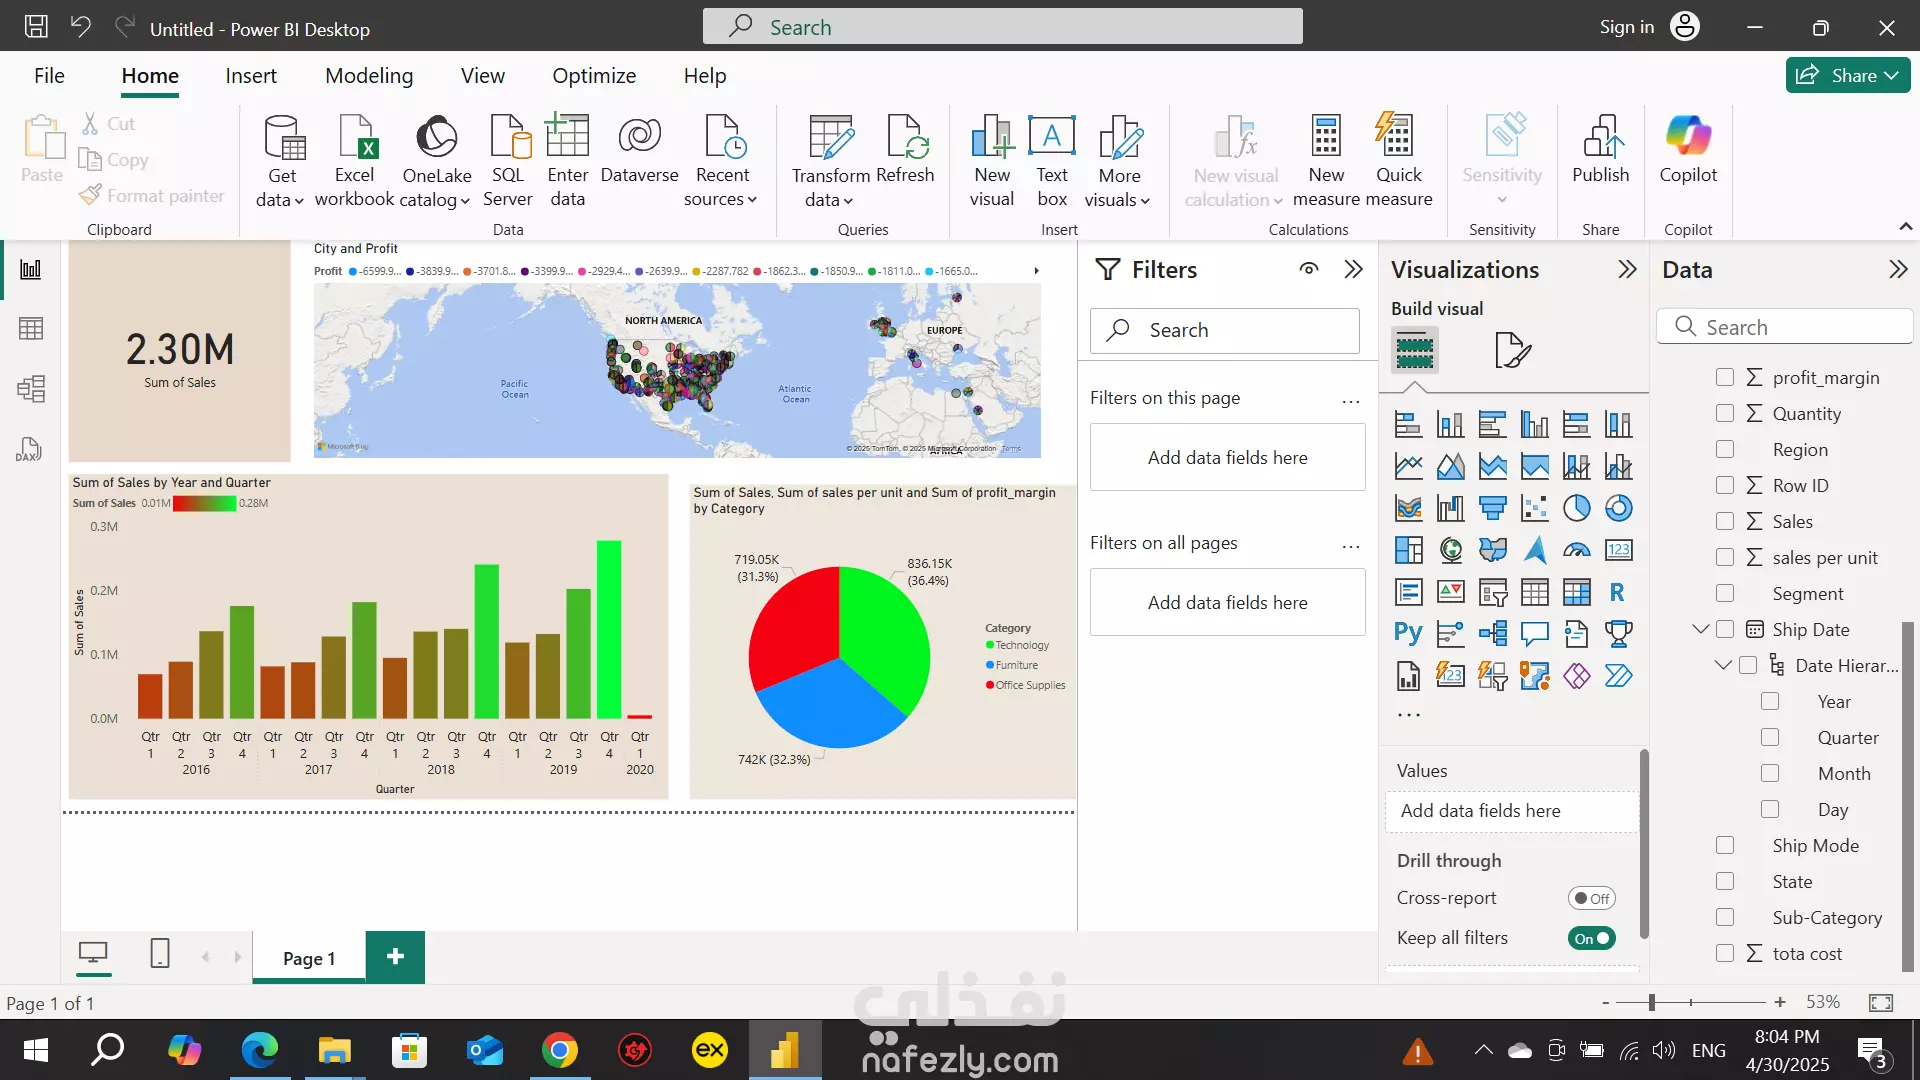Open Chrome from the taskbar
The width and height of the screenshot is (1920, 1080).
tap(560, 1050)
